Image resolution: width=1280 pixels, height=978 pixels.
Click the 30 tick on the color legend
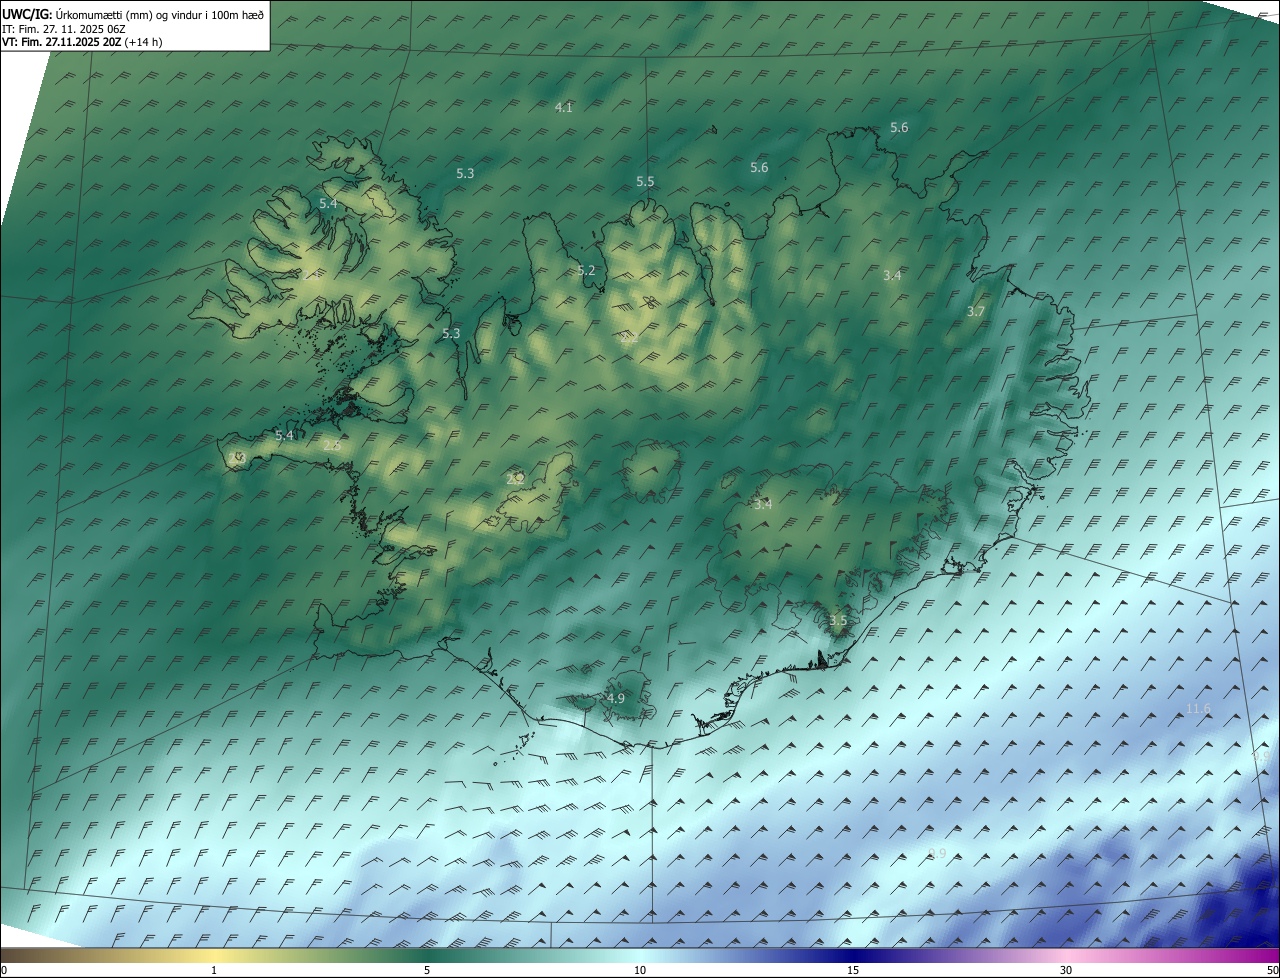point(1066,970)
